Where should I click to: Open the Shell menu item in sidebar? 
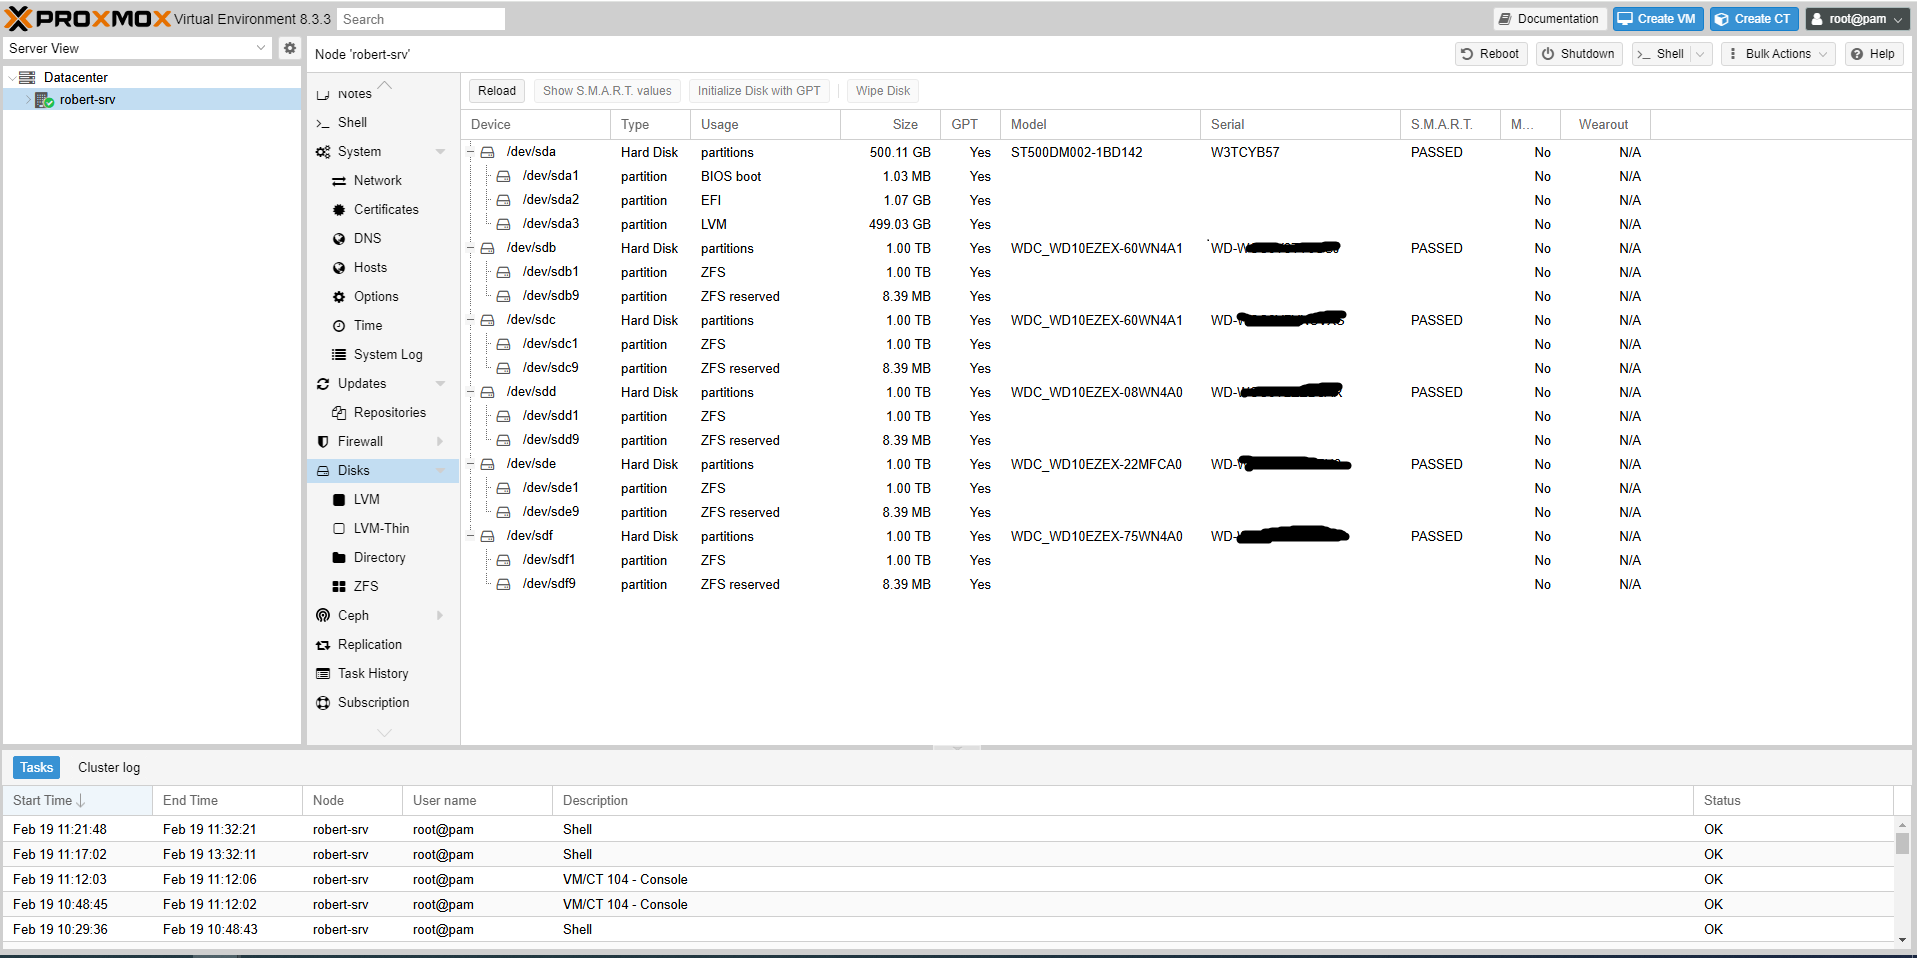point(352,123)
